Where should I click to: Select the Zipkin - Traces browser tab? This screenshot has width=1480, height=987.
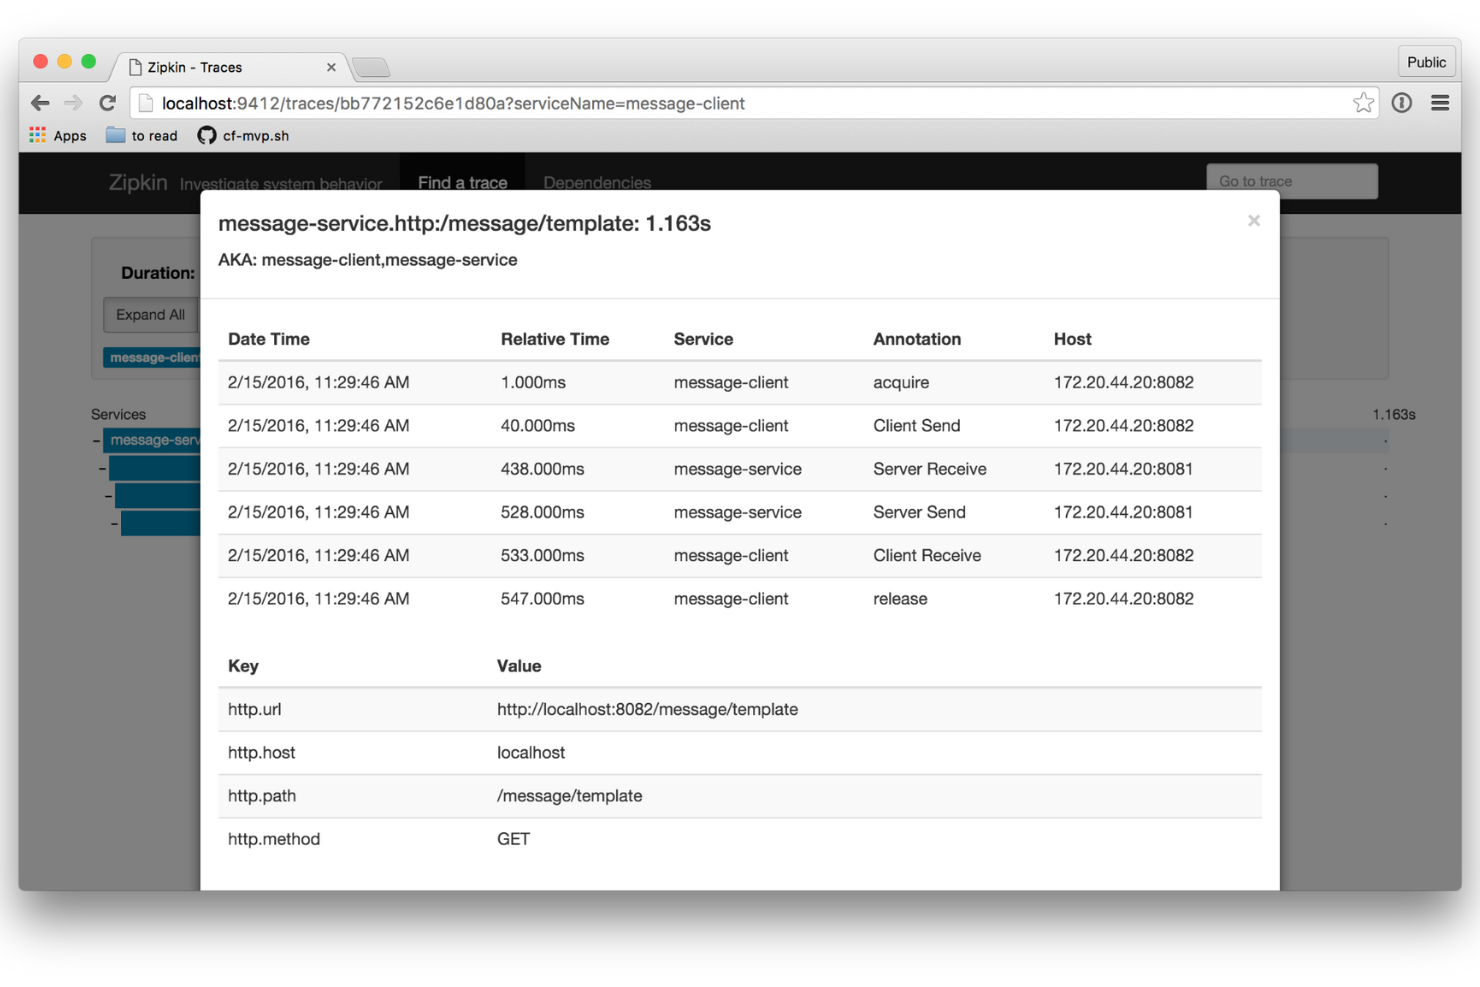(230, 67)
